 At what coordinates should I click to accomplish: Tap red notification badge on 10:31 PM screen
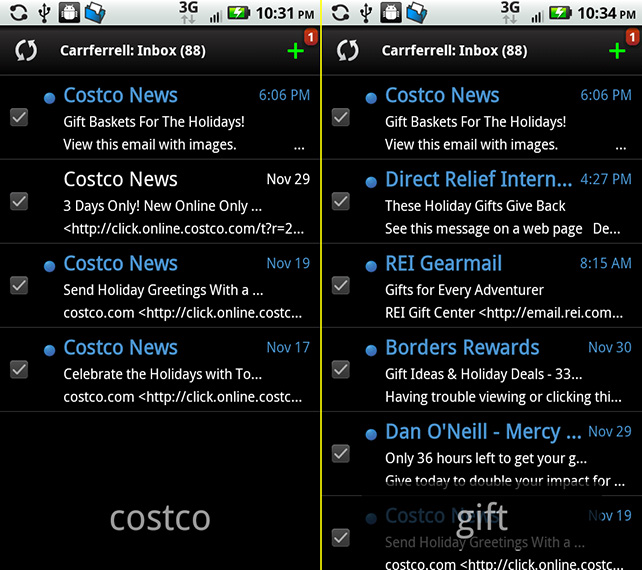click(x=311, y=37)
